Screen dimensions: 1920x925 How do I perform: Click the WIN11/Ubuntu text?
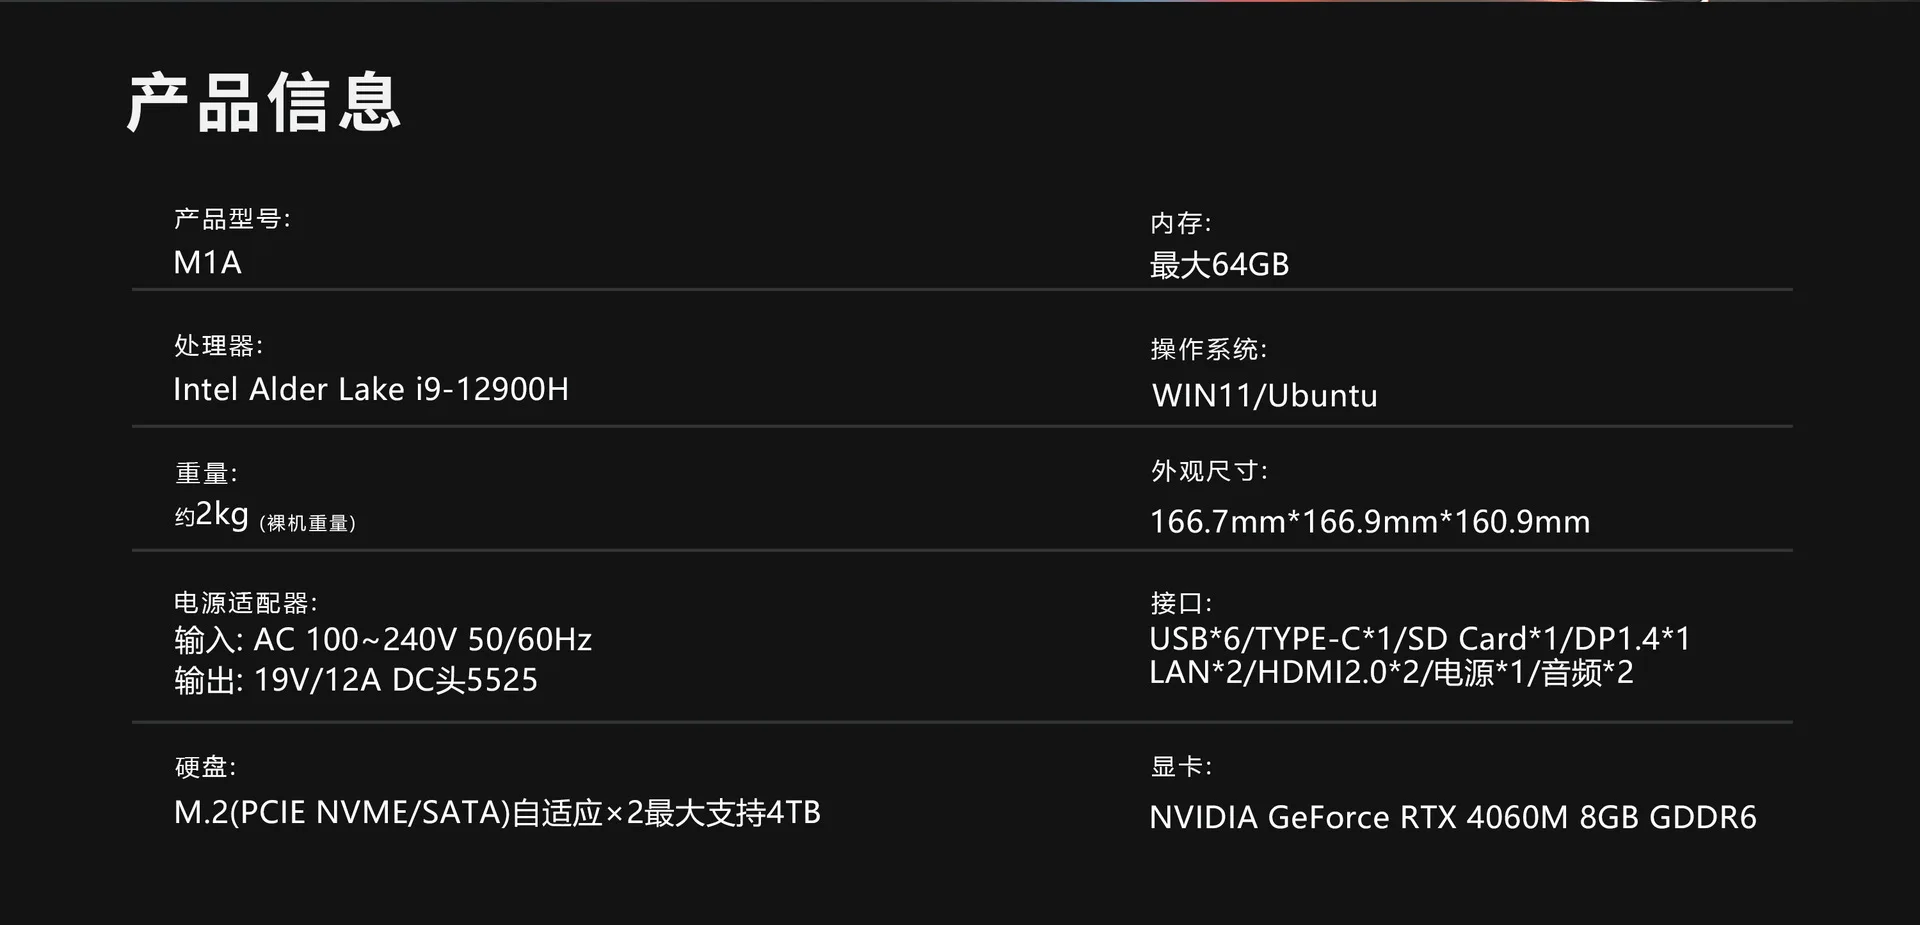point(1264,396)
